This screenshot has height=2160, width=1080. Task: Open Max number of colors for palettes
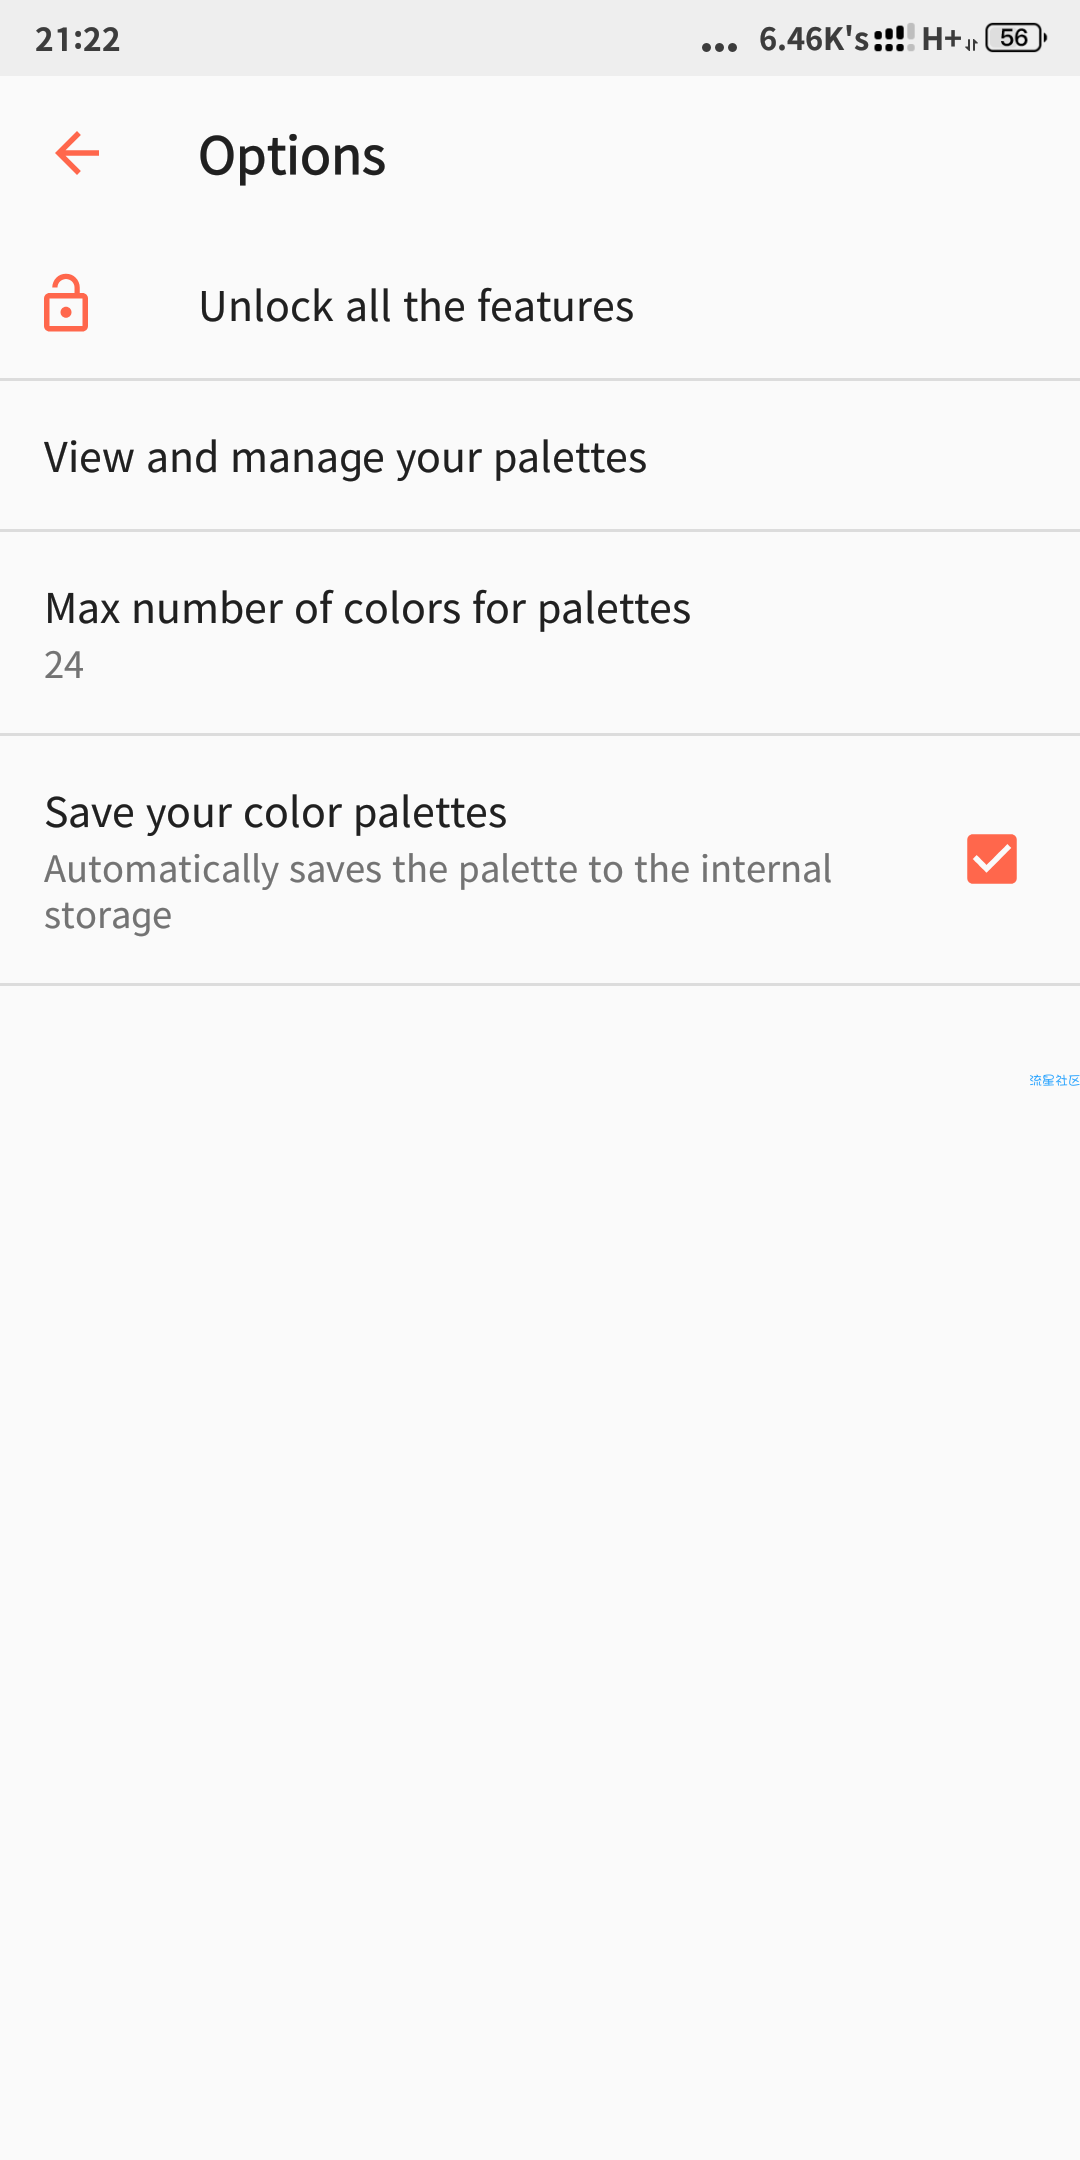[540, 633]
